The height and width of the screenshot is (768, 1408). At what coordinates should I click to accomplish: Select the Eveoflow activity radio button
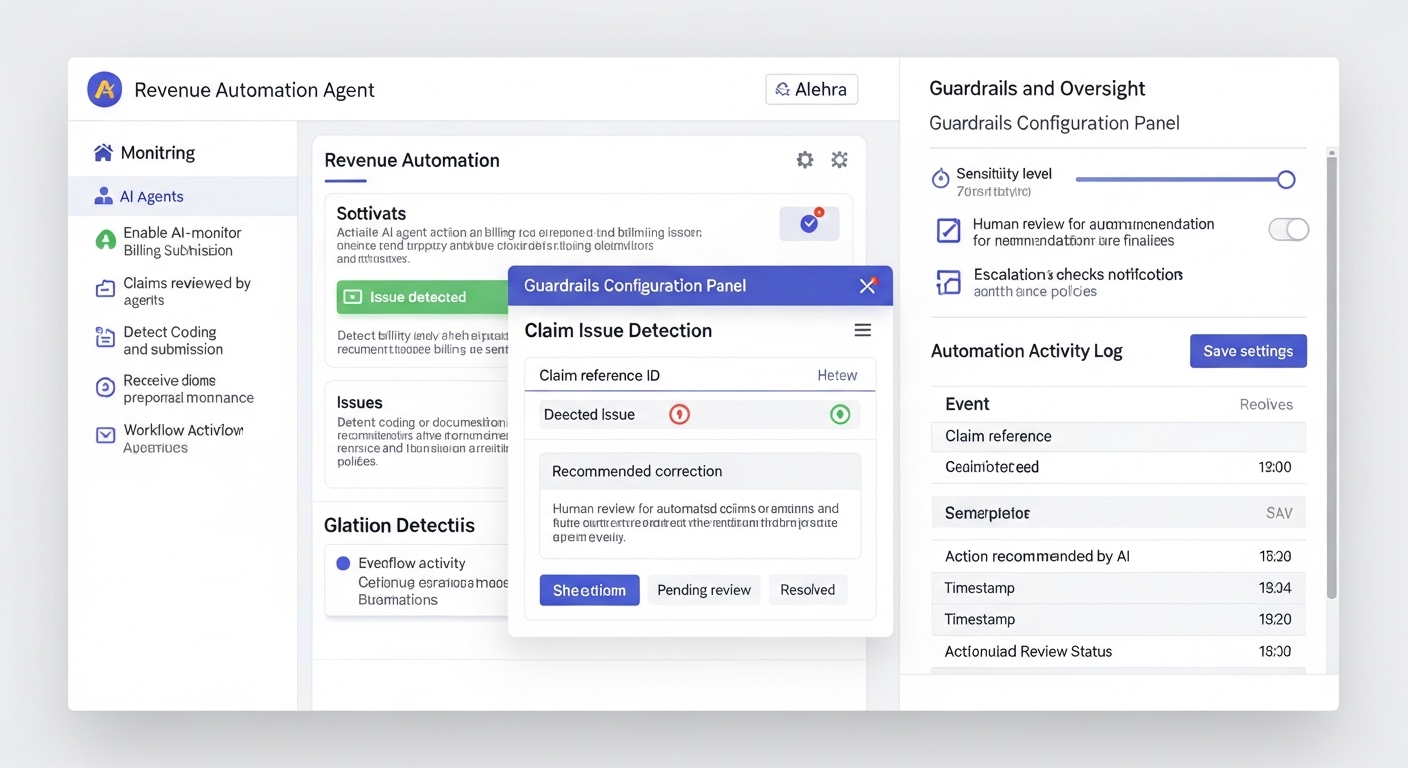[x=344, y=563]
